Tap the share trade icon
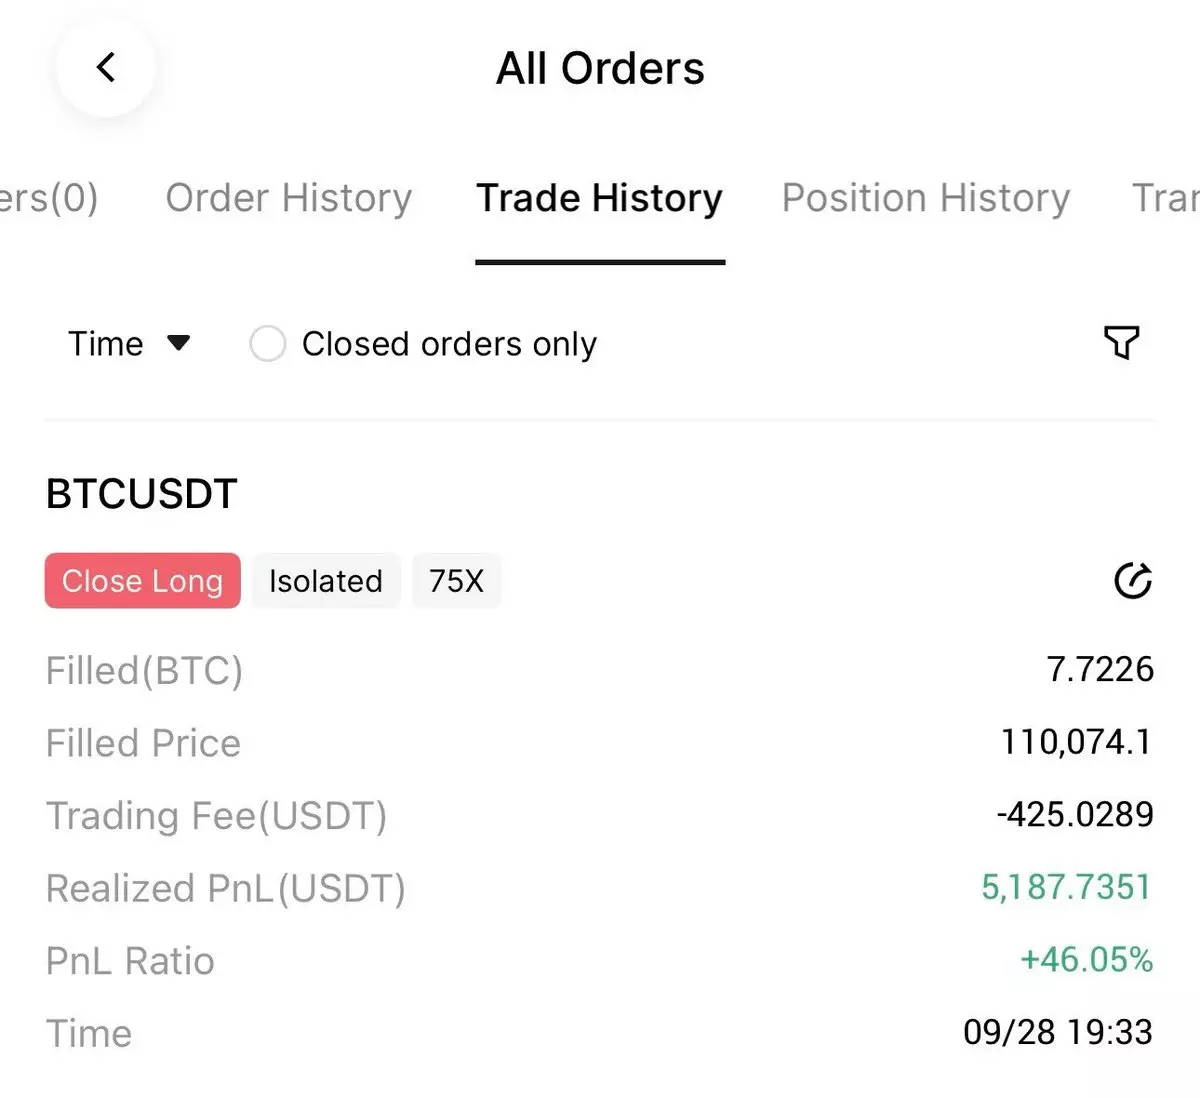 point(1132,581)
